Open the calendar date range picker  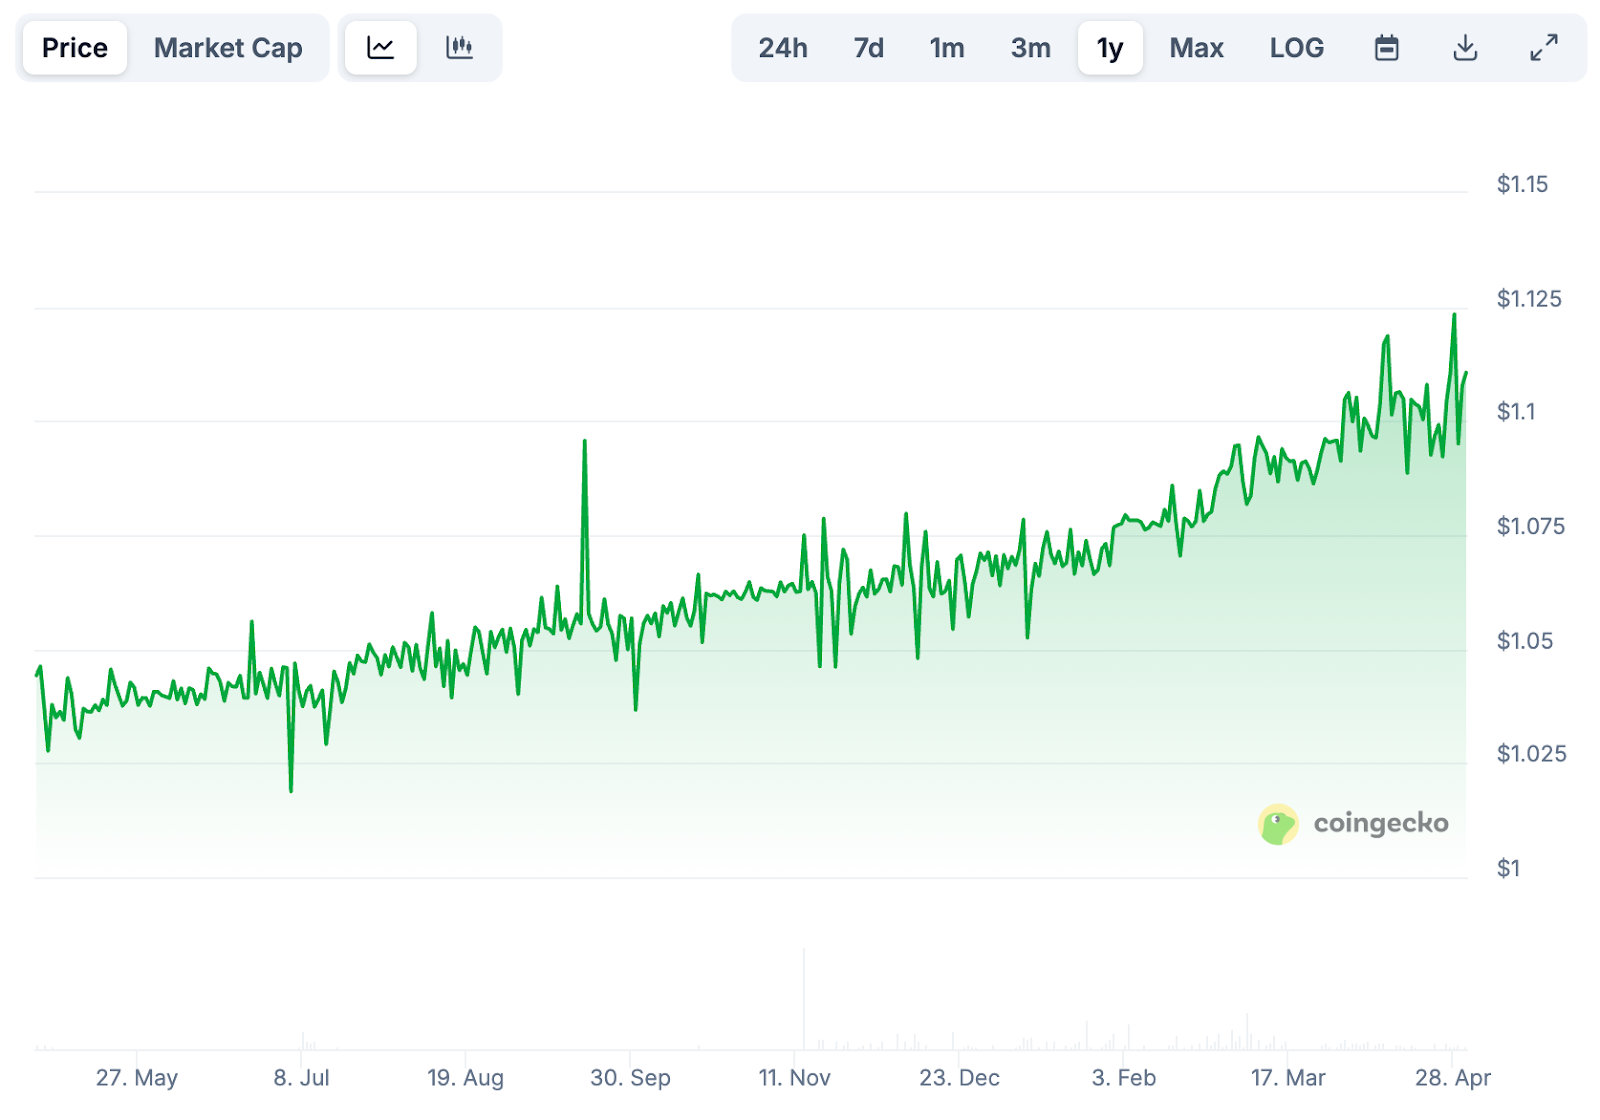[x=1386, y=48]
